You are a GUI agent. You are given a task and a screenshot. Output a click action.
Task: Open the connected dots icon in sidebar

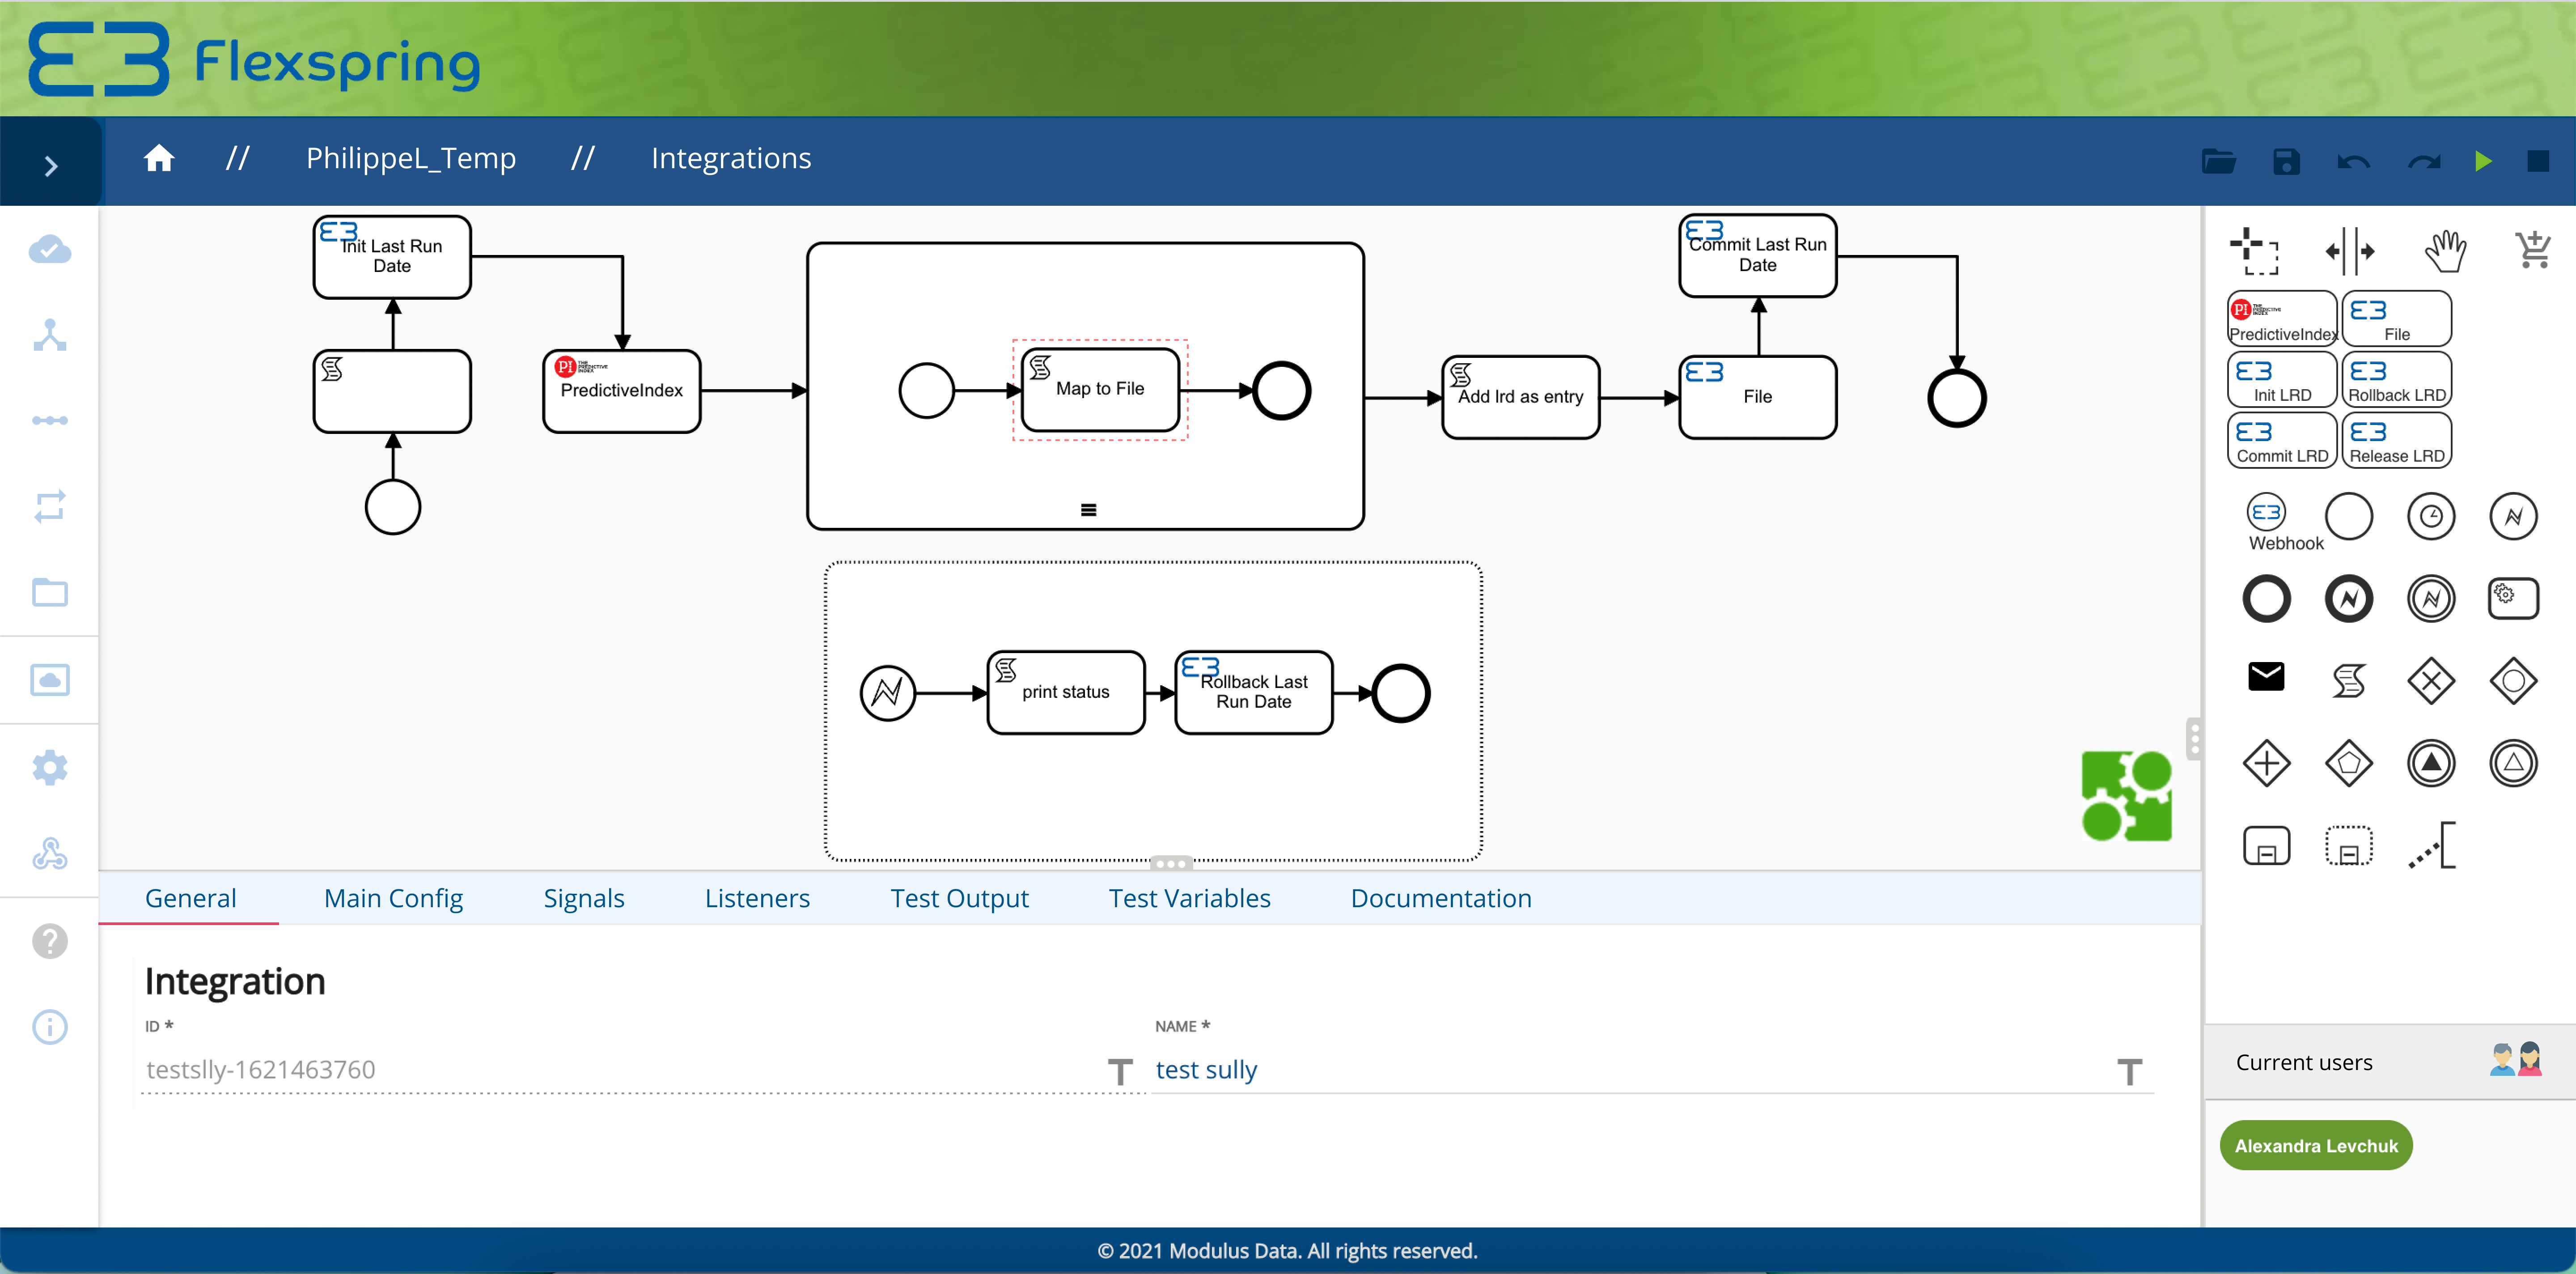pyautogui.click(x=50, y=420)
